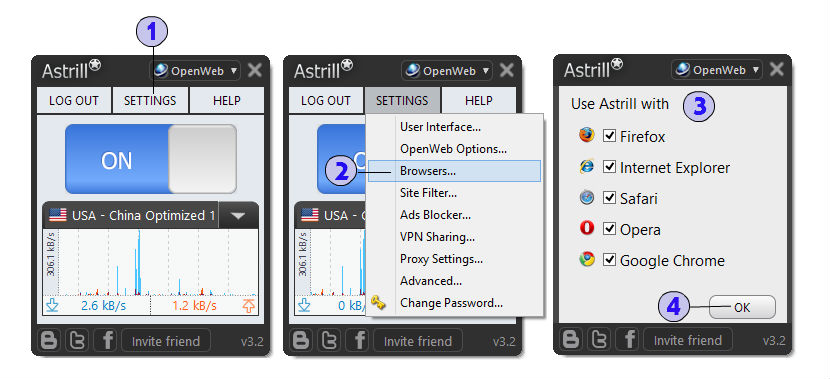Image resolution: width=830 pixels, height=379 pixels.
Task: Open Twitter icon in middle window footer
Action: pos(329,341)
